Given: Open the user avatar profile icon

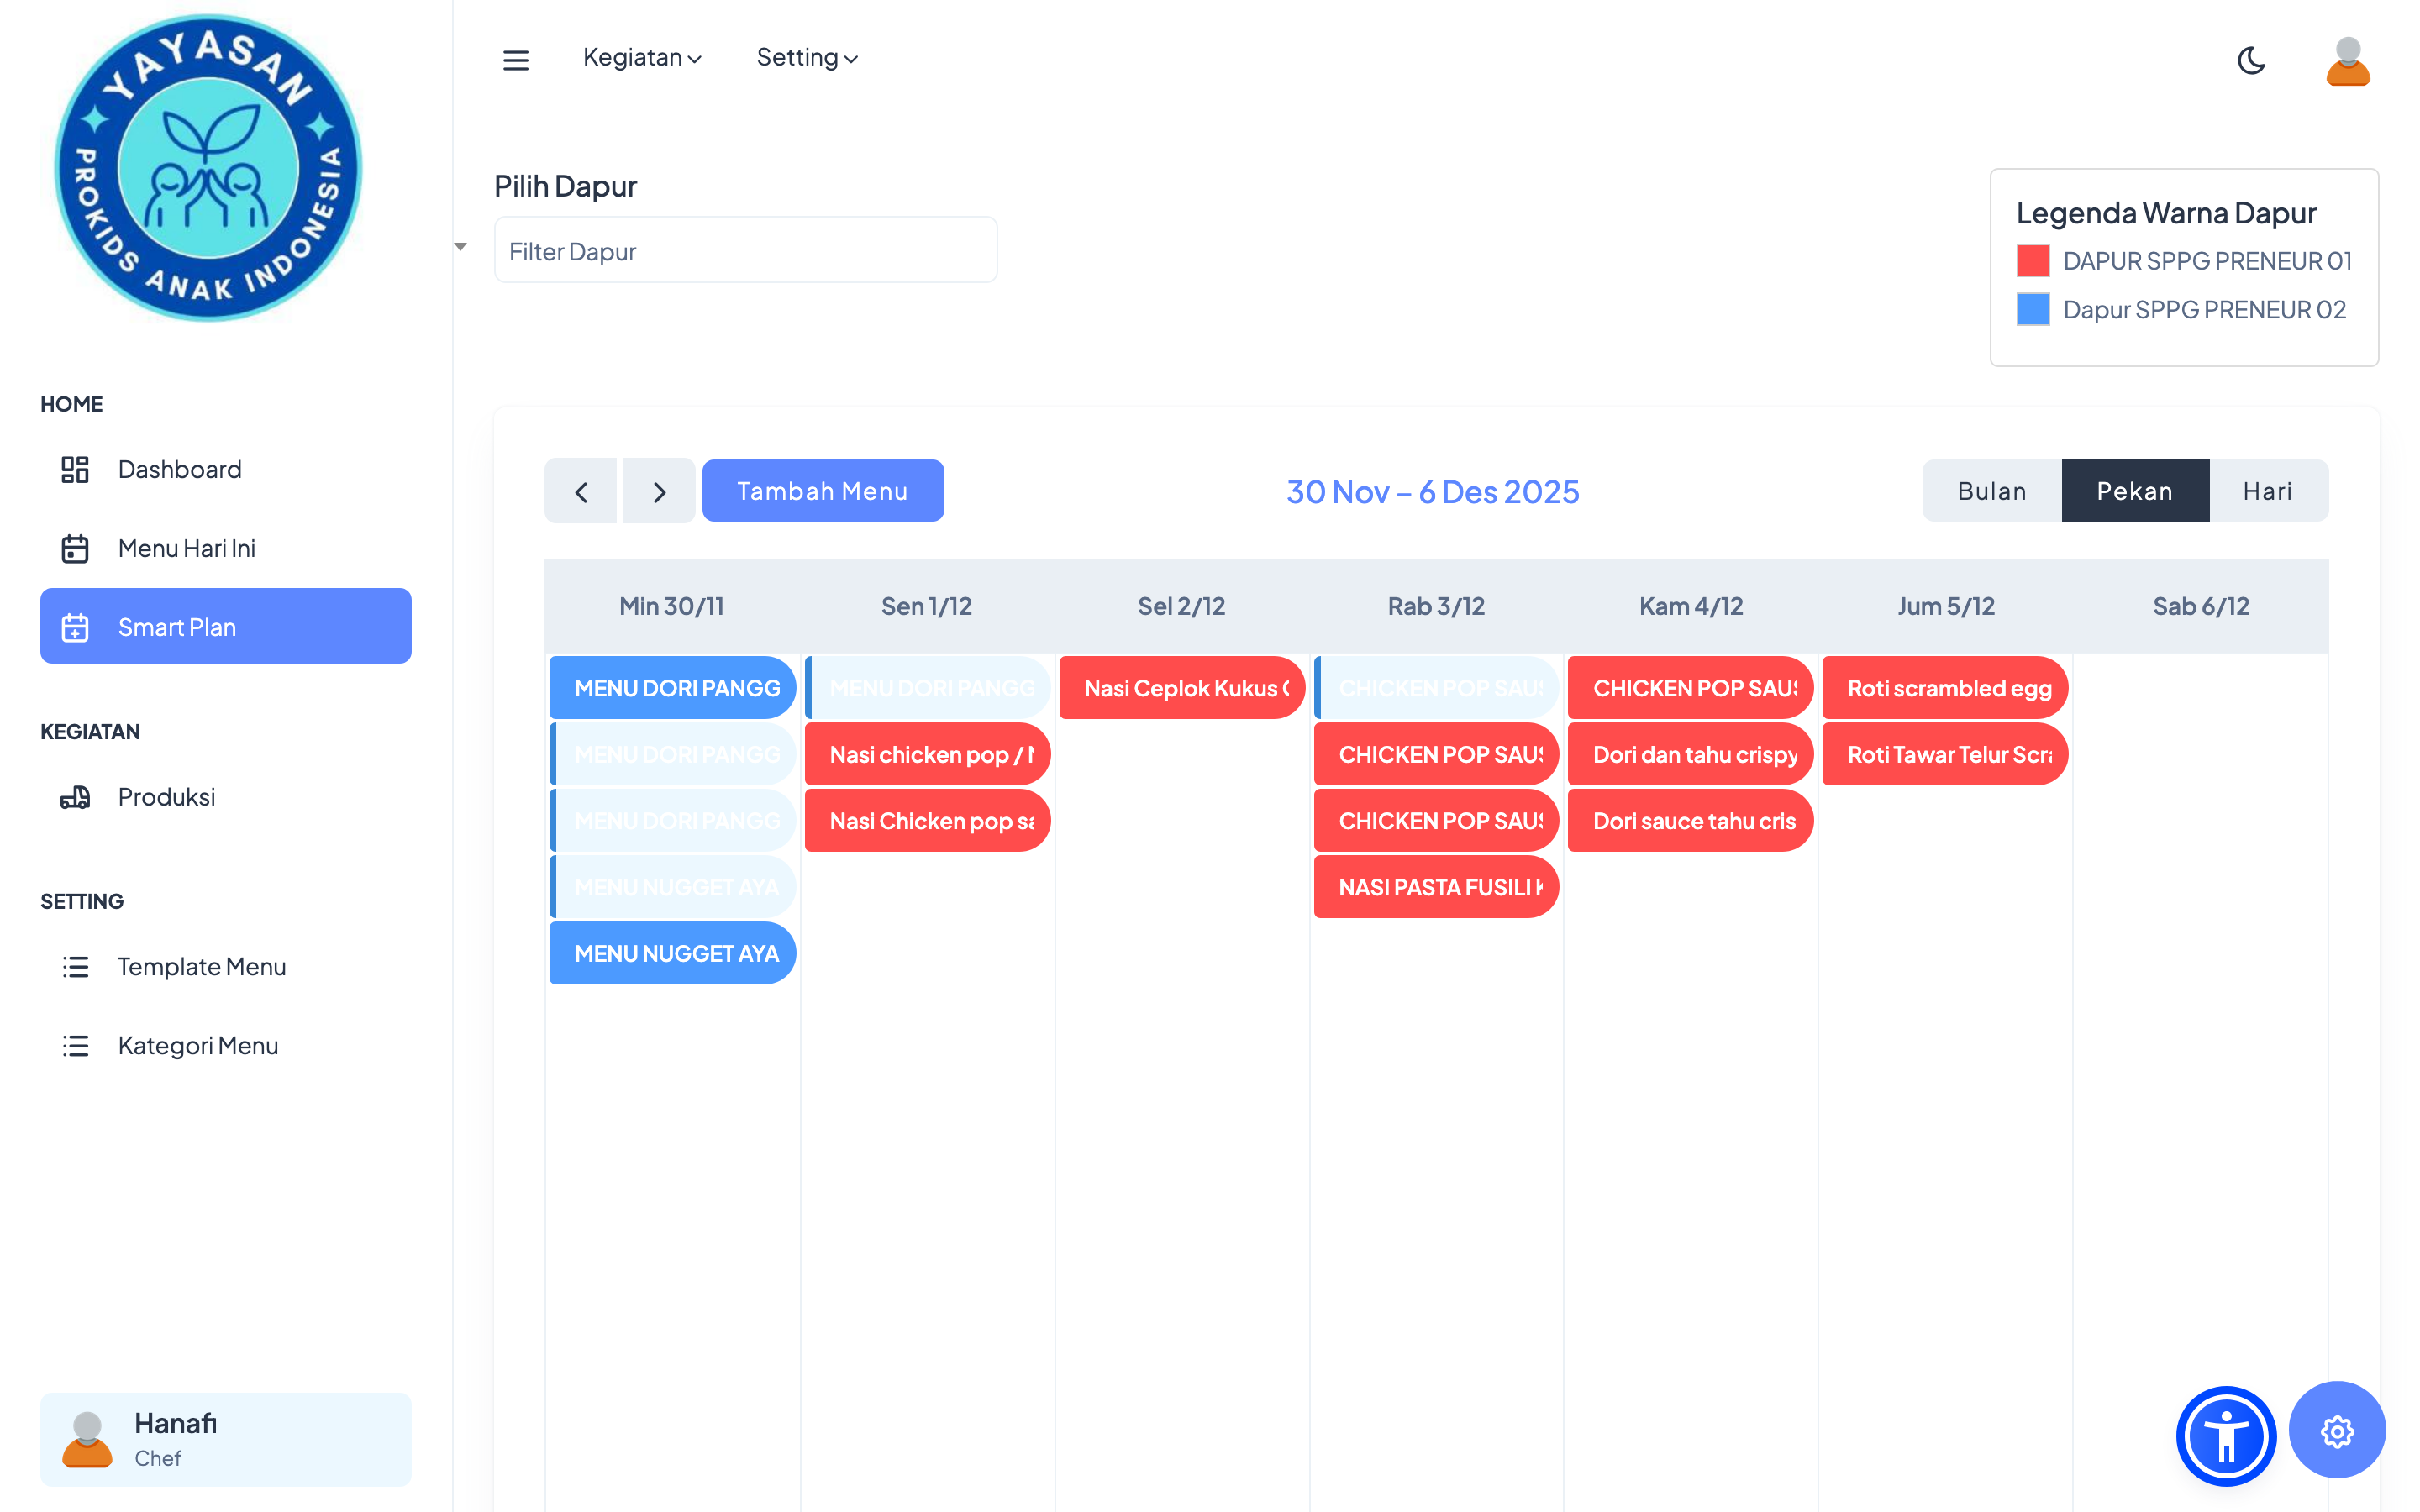Looking at the screenshot, I should click(2347, 61).
